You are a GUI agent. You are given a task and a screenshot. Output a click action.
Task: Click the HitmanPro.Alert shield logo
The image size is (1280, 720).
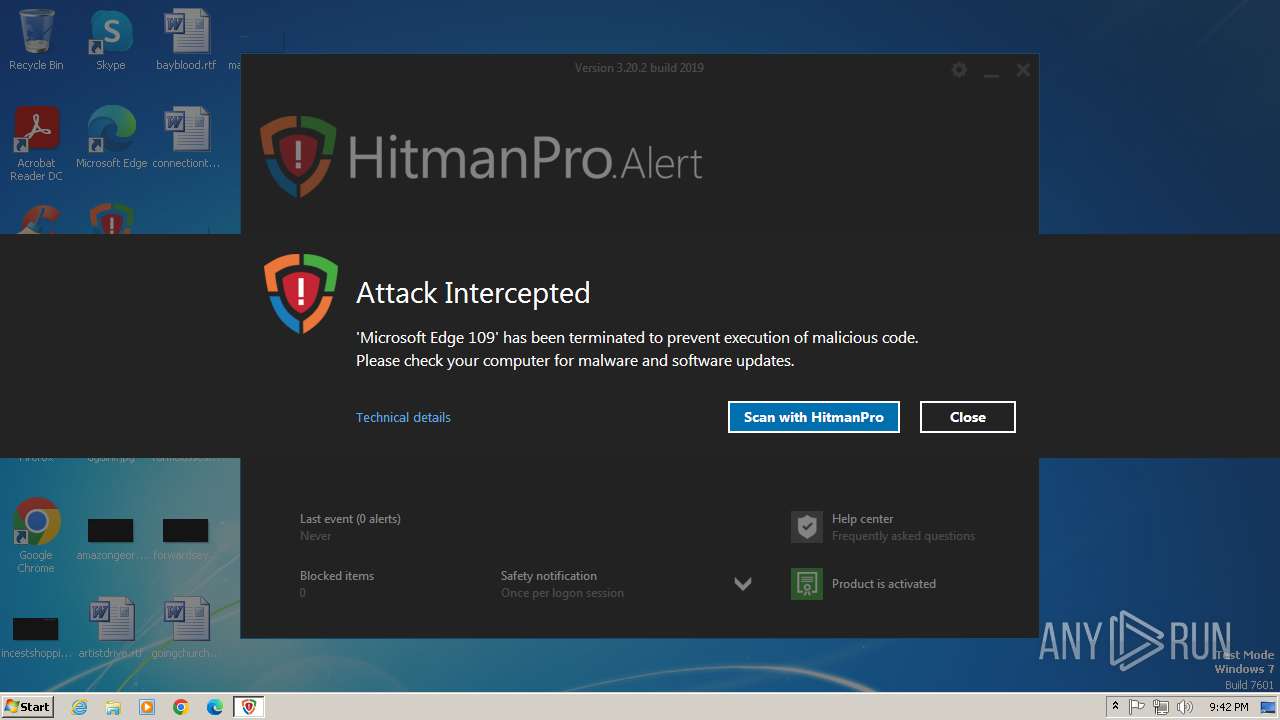298,157
